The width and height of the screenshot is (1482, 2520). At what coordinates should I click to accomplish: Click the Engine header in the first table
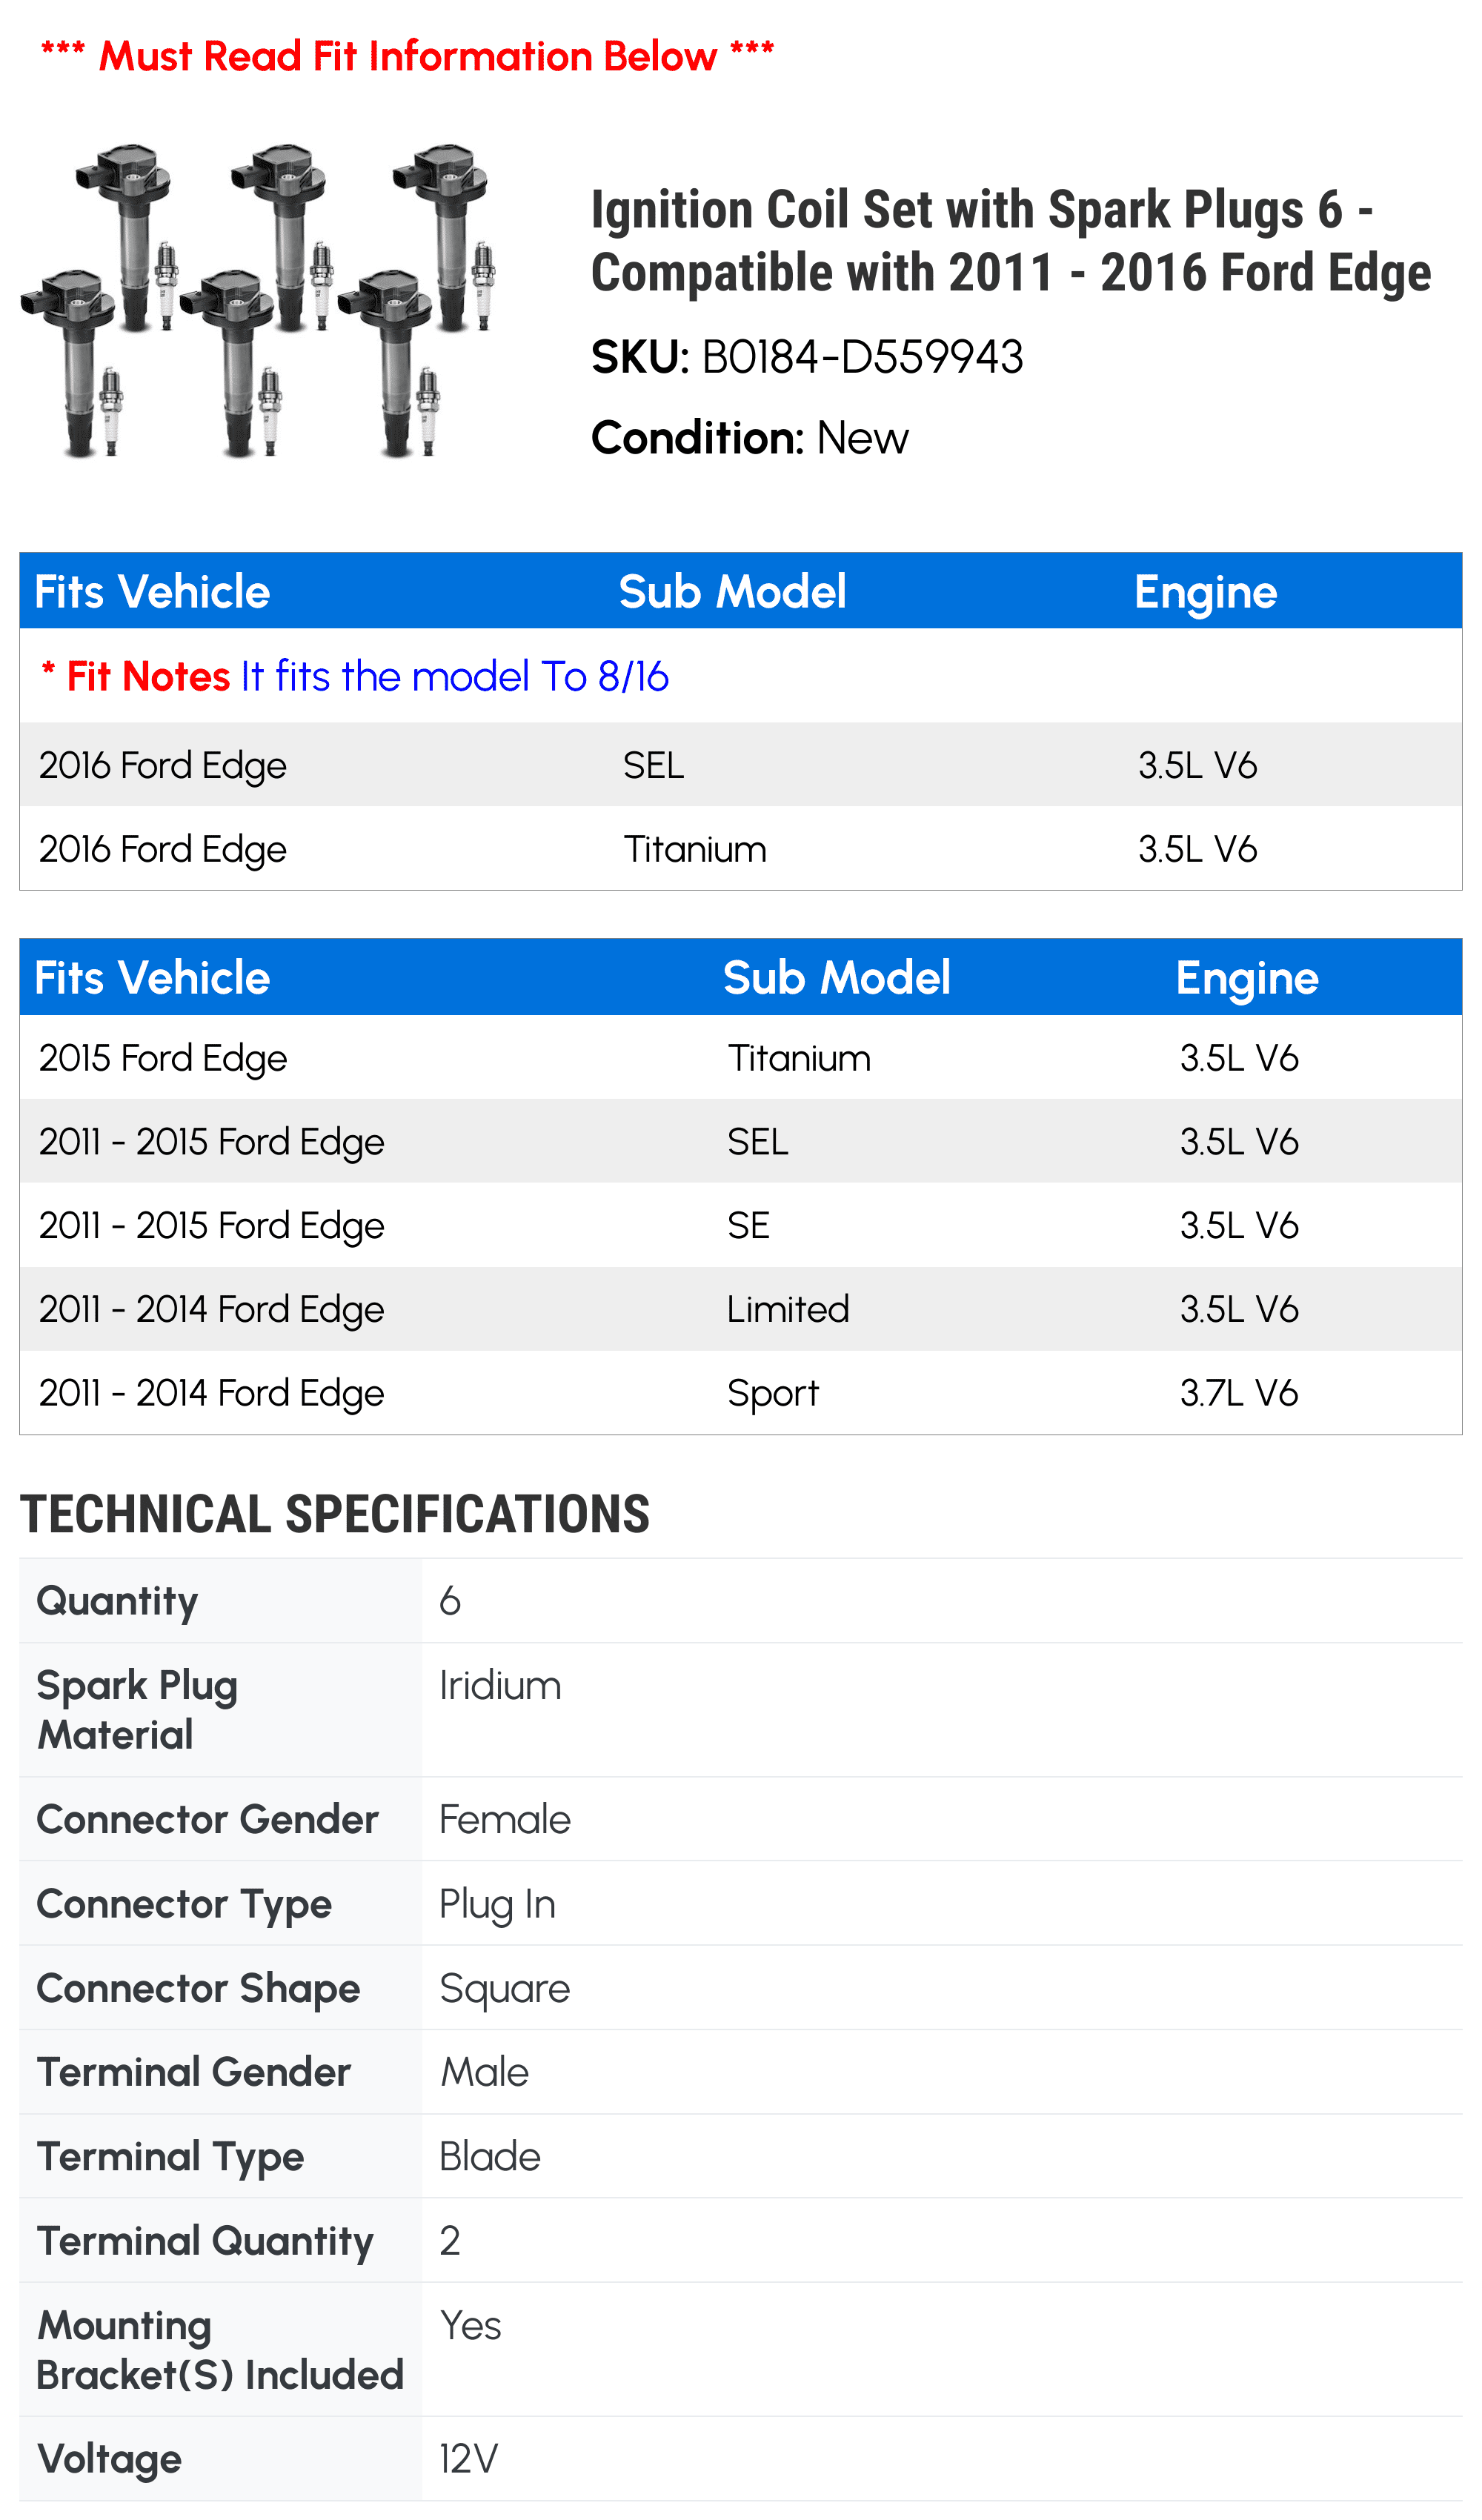pos(1206,592)
